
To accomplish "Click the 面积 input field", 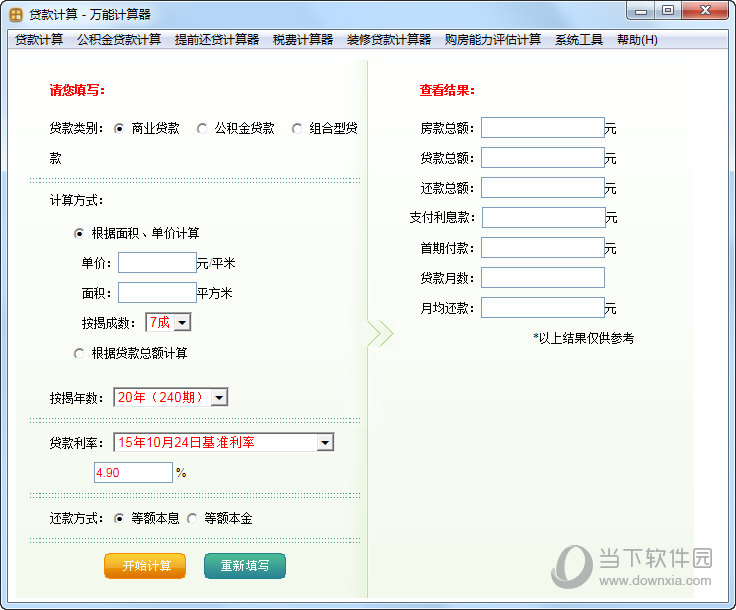I will tap(157, 293).
